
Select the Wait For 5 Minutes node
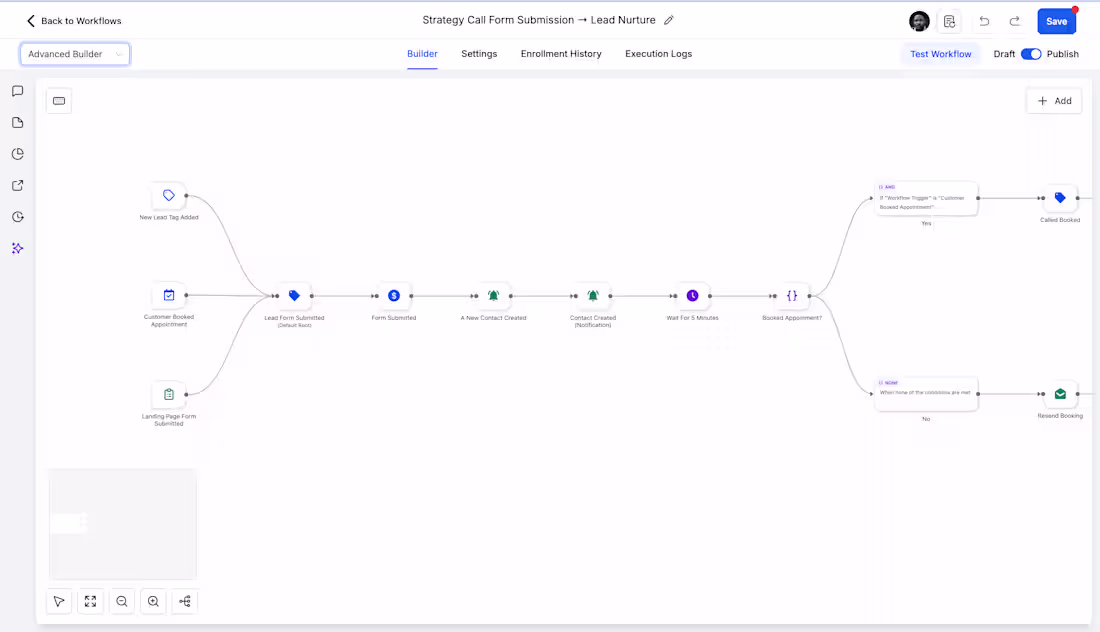[x=692, y=296]
